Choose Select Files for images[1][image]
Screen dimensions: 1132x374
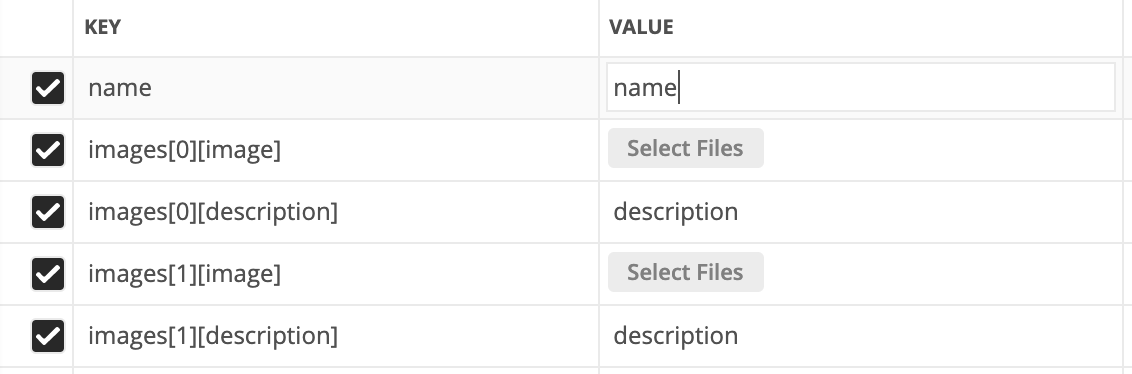click(x=685, y=272)
